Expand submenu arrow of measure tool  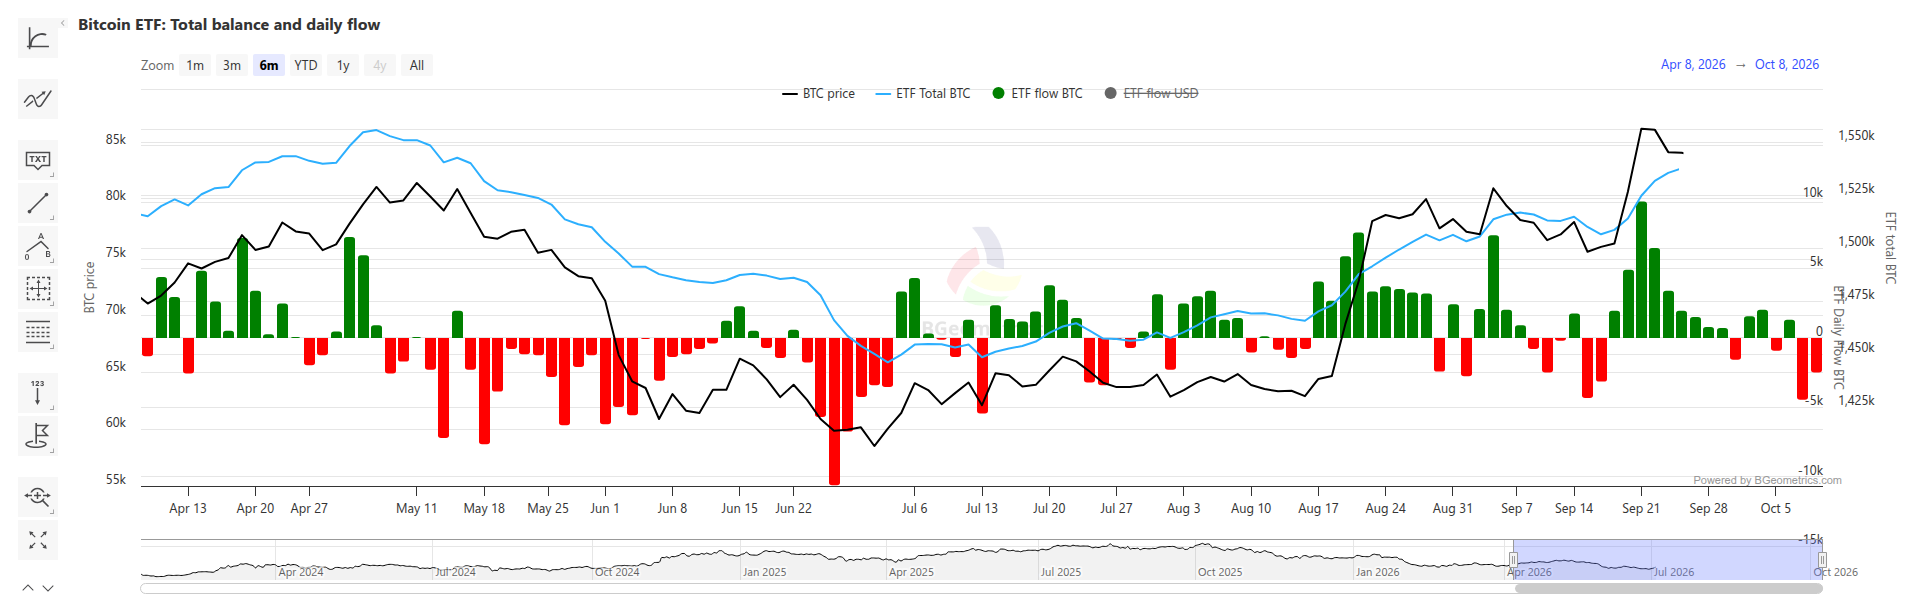pos(52,304)
